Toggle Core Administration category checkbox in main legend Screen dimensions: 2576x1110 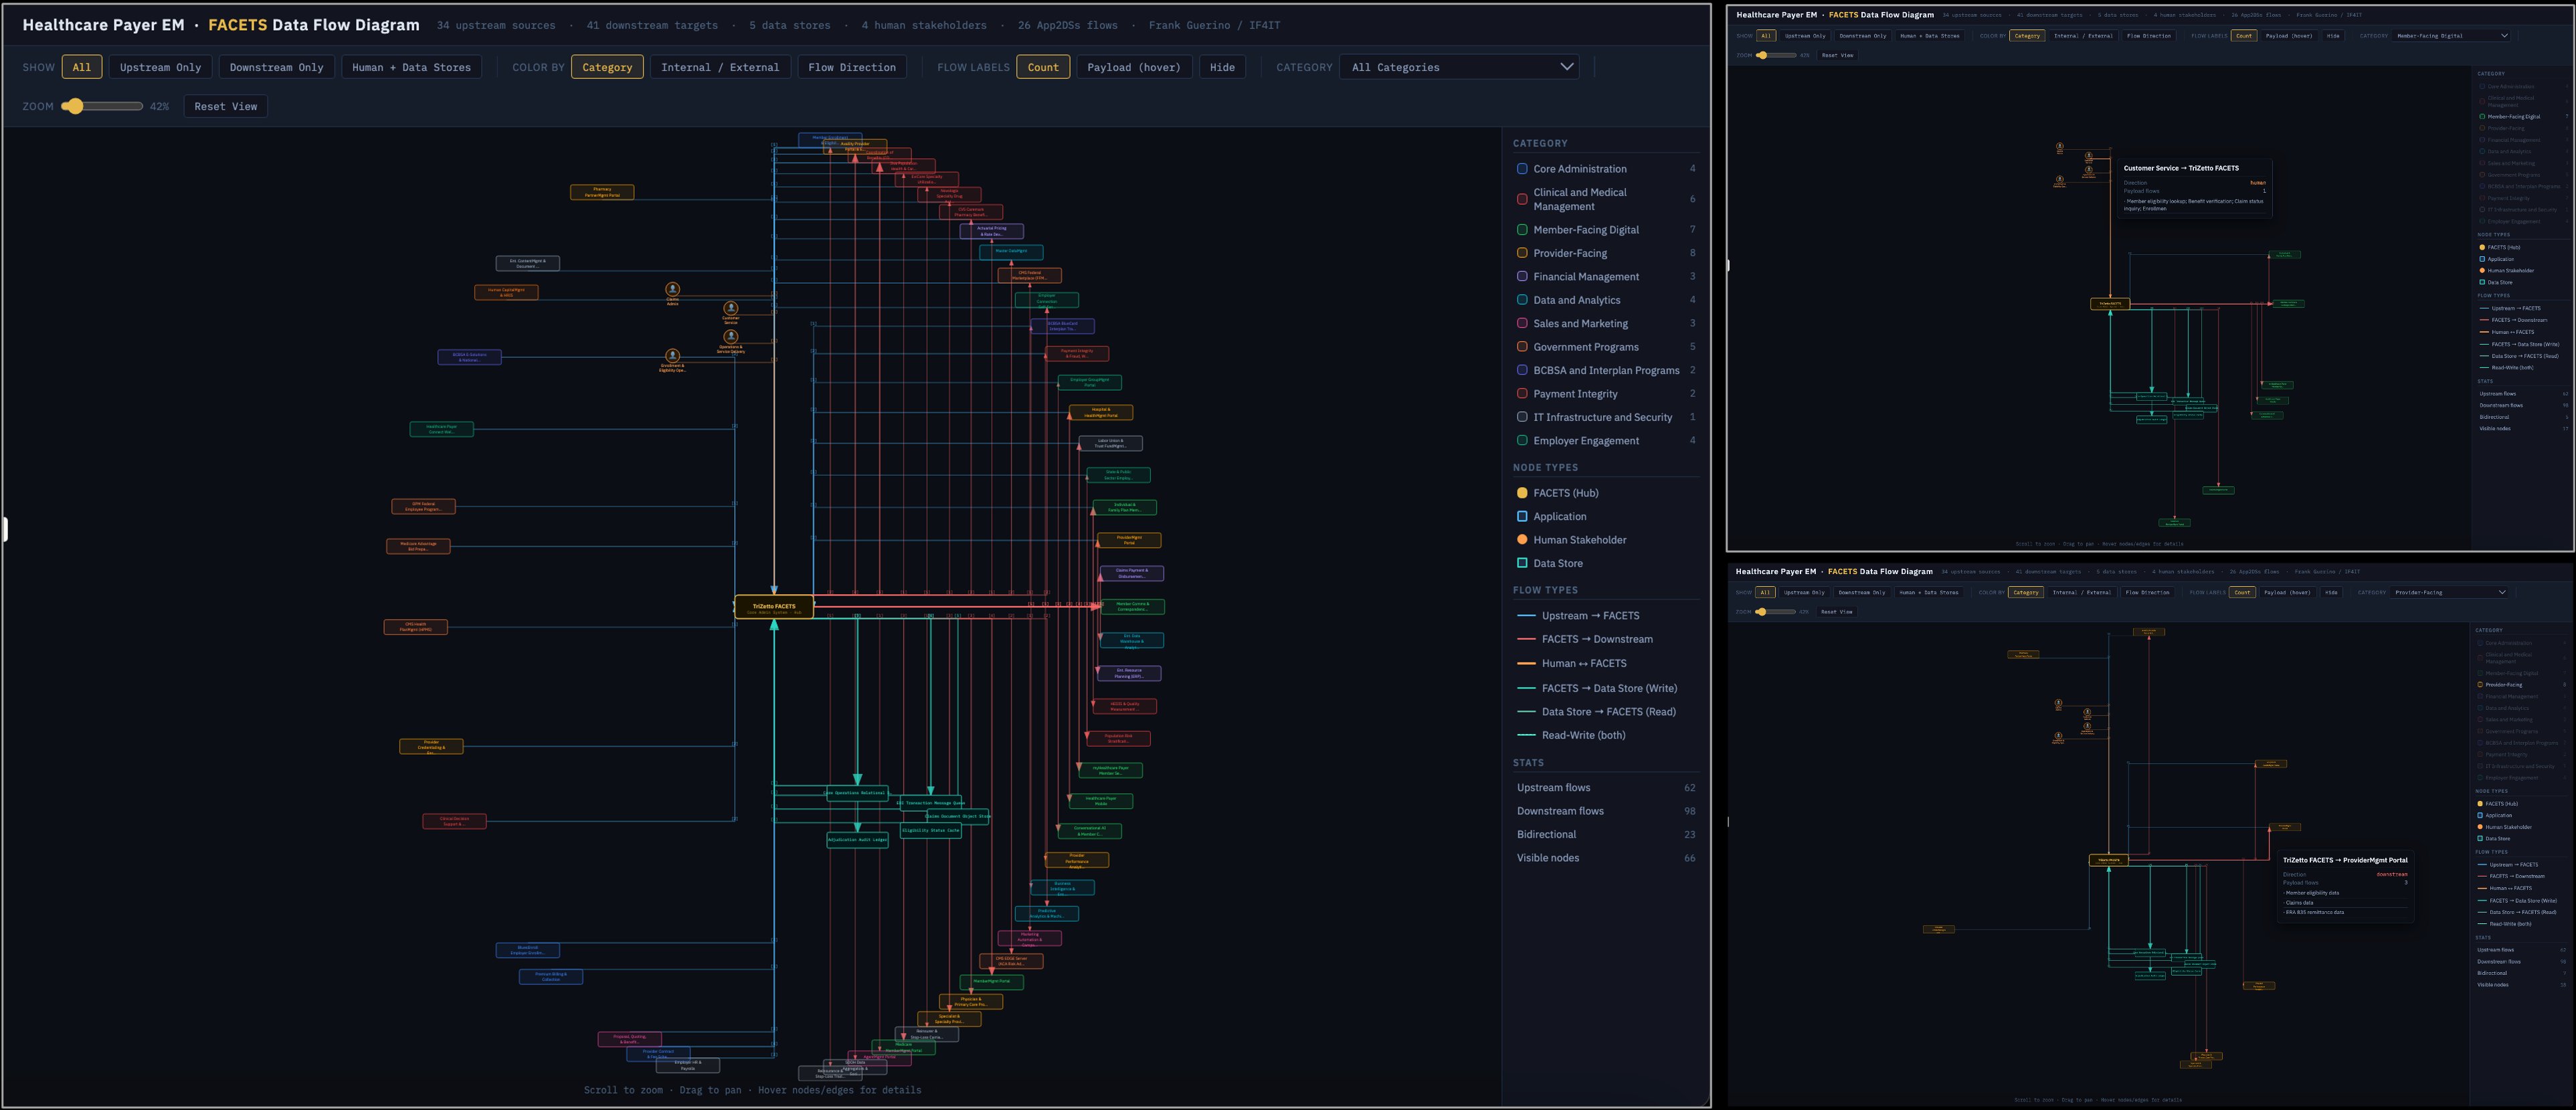point(1522,169)
